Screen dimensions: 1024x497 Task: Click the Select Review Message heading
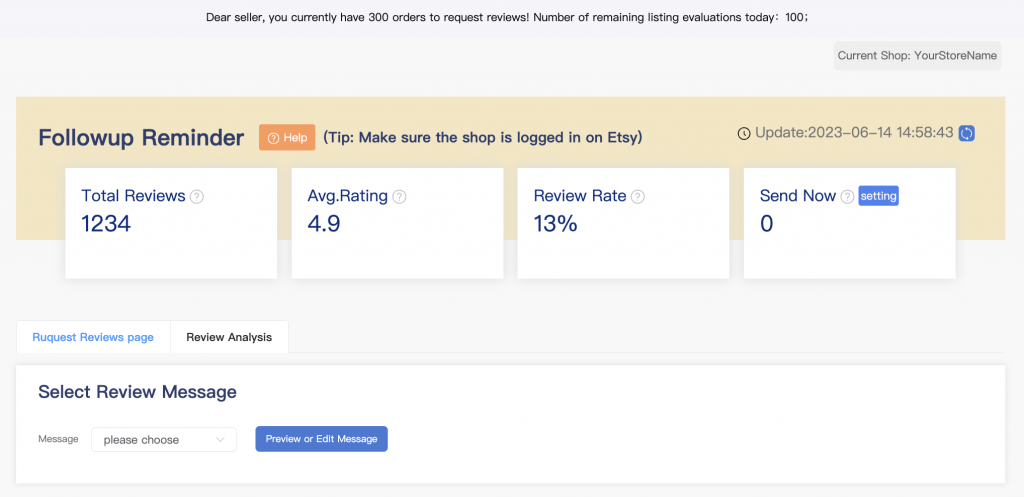pyautogui.click(x=137, y=392)
